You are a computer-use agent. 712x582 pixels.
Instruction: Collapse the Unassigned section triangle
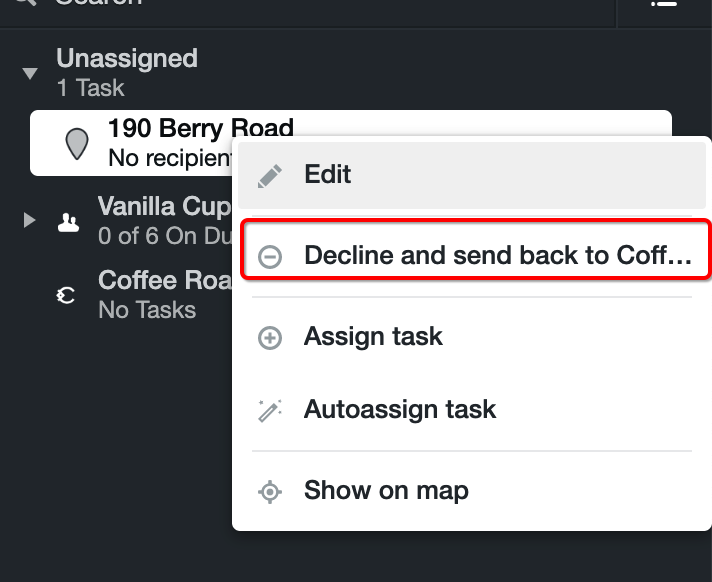(x=30, y=73)
